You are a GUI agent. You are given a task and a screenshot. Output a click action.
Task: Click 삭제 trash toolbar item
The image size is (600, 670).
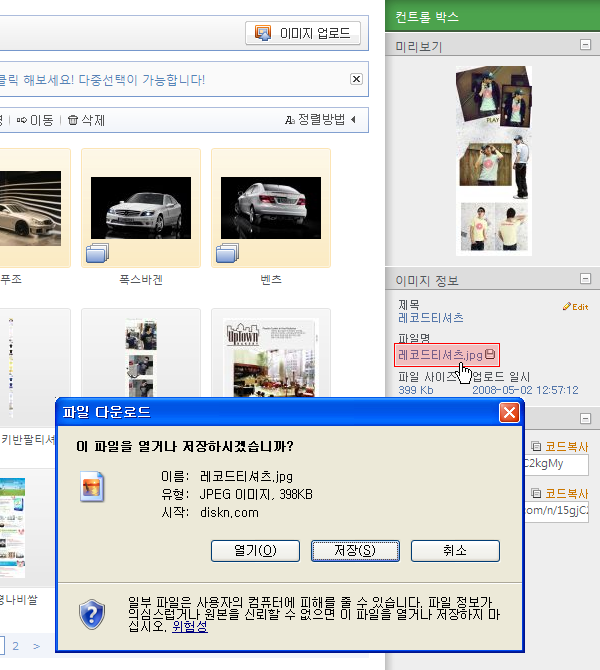[86, 120]
